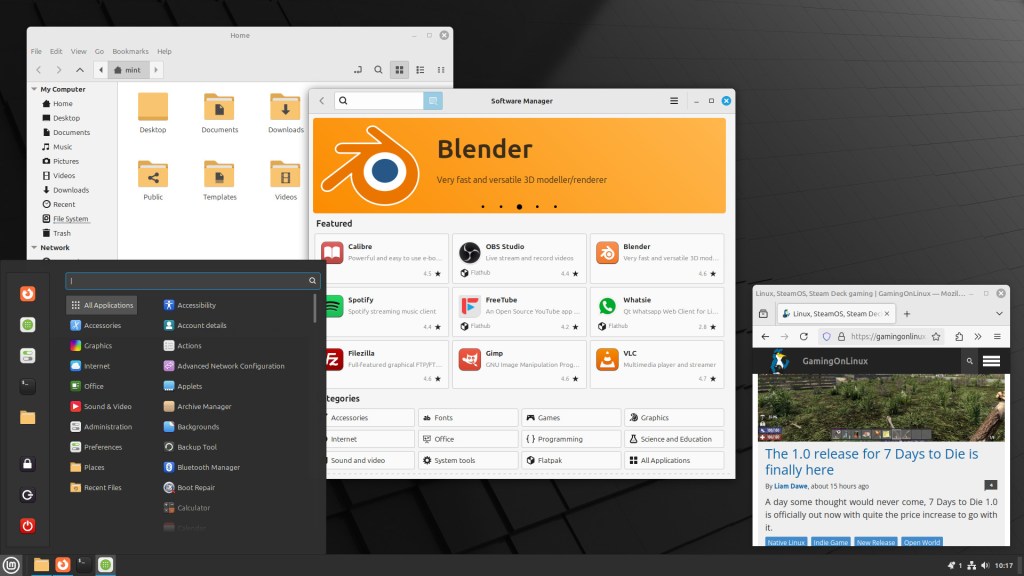
Task: Open the Software Manager hamburger menu
Action: click(674, 101)
